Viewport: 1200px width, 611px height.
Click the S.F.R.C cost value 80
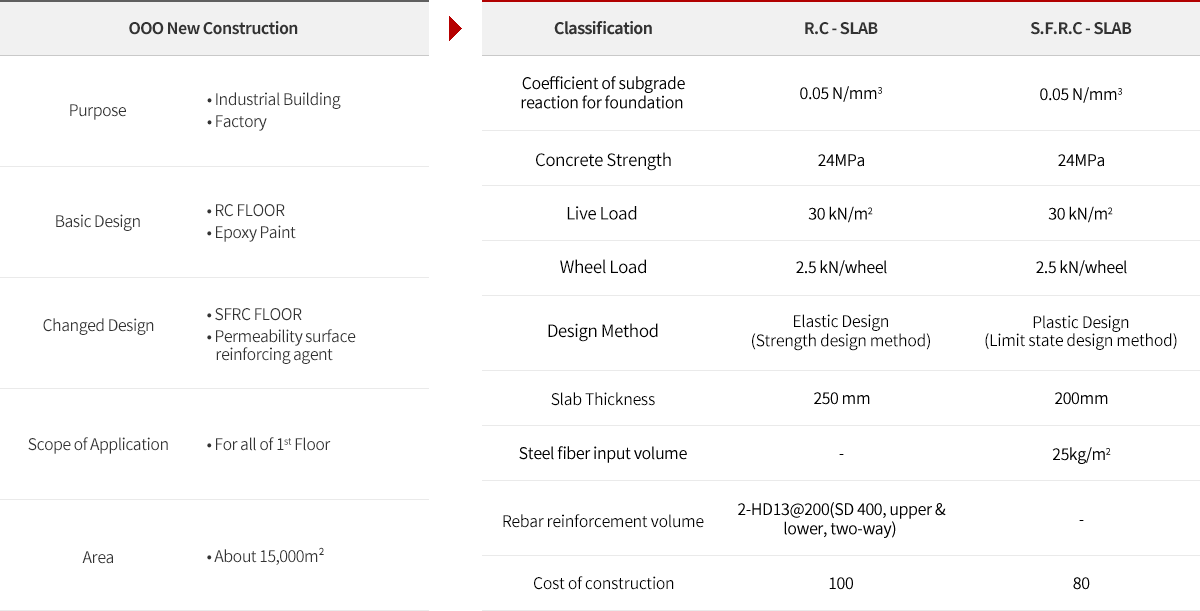tap(1081, 583)
